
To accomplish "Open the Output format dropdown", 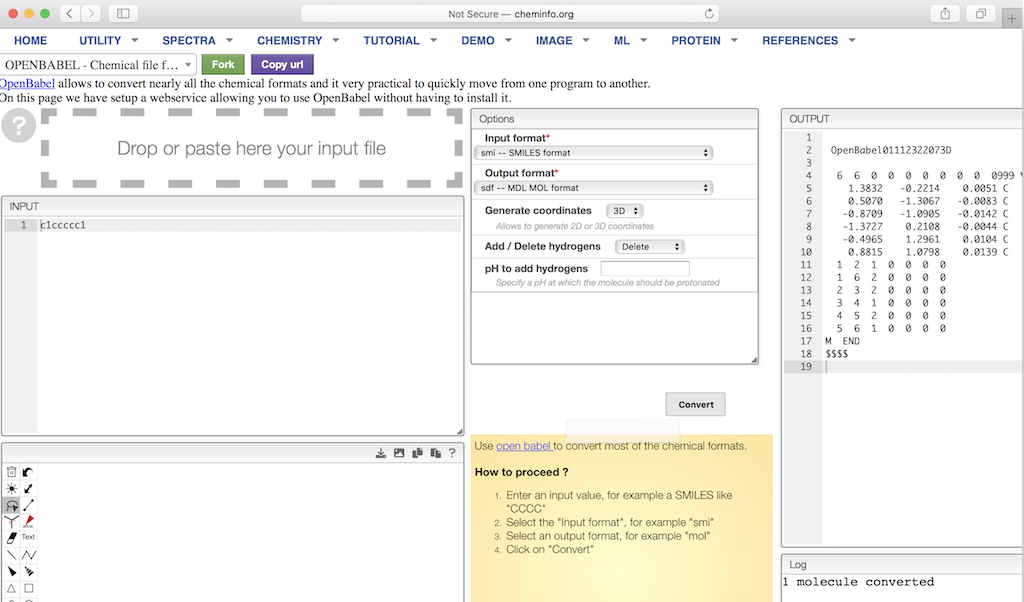I will point(592,188).
